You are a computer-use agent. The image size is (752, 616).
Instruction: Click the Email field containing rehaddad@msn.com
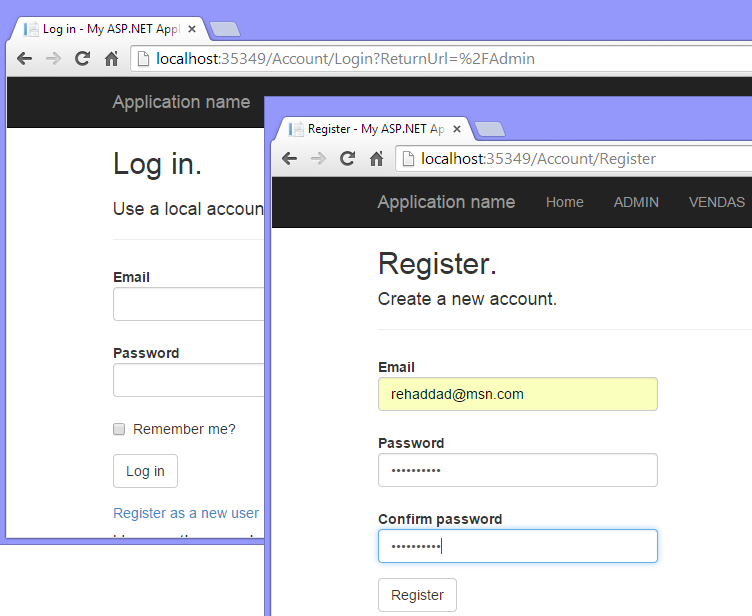coord(517,394)
